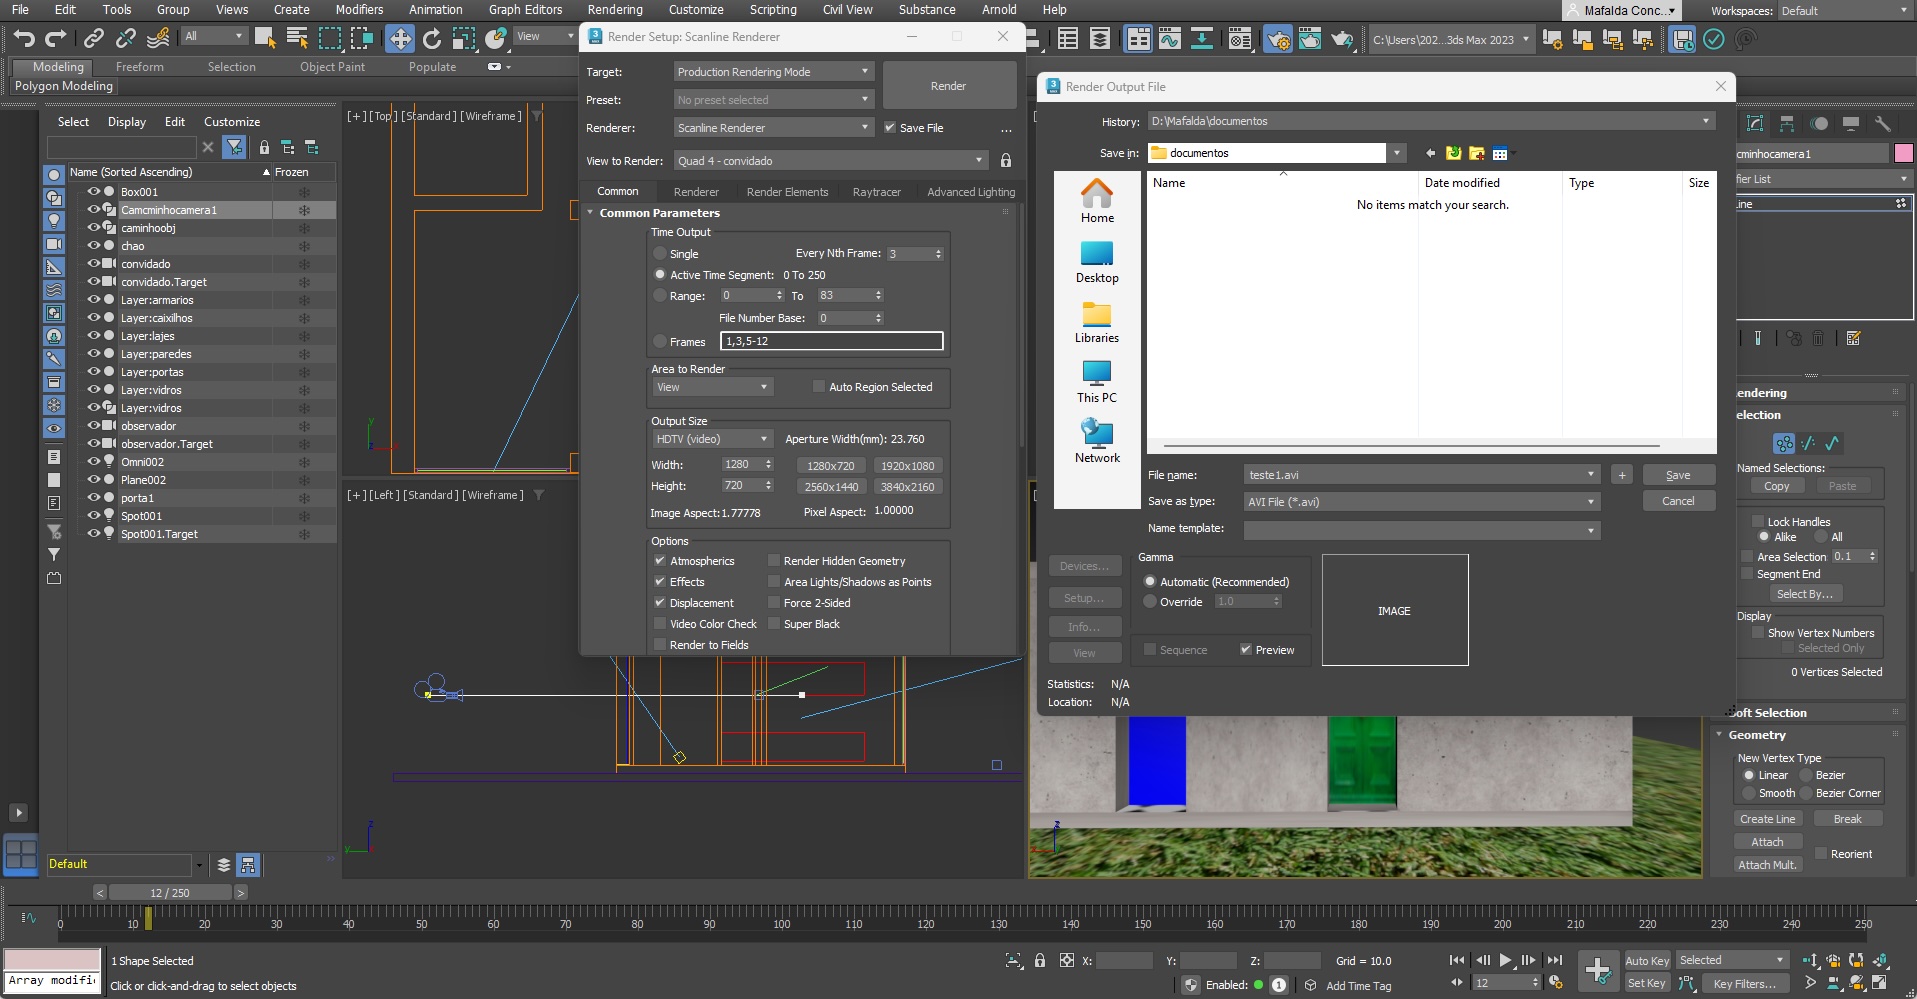This screenshot has height=999, width=1917.
Task: Enable the Single time output option
Action: tap(660, 254)
